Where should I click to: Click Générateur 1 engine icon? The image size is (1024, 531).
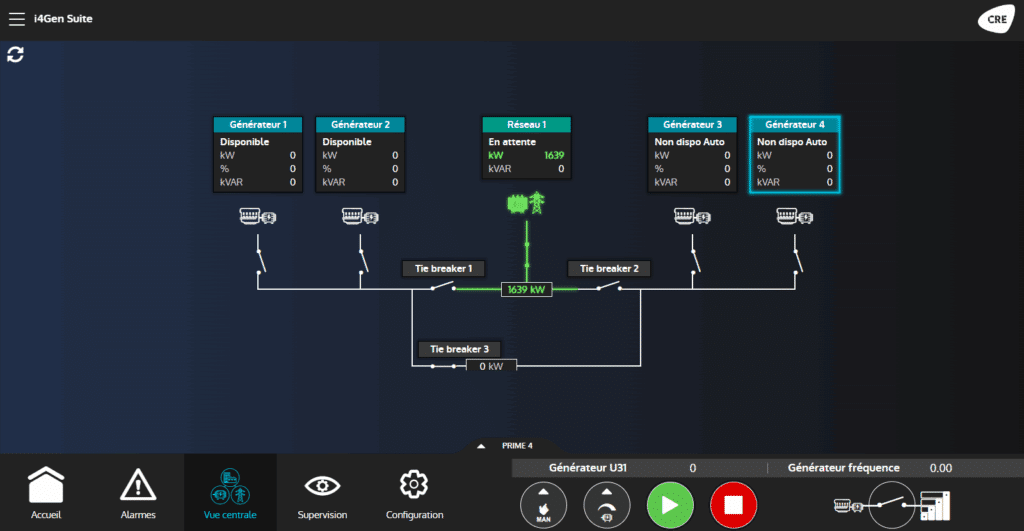[257, 216]
